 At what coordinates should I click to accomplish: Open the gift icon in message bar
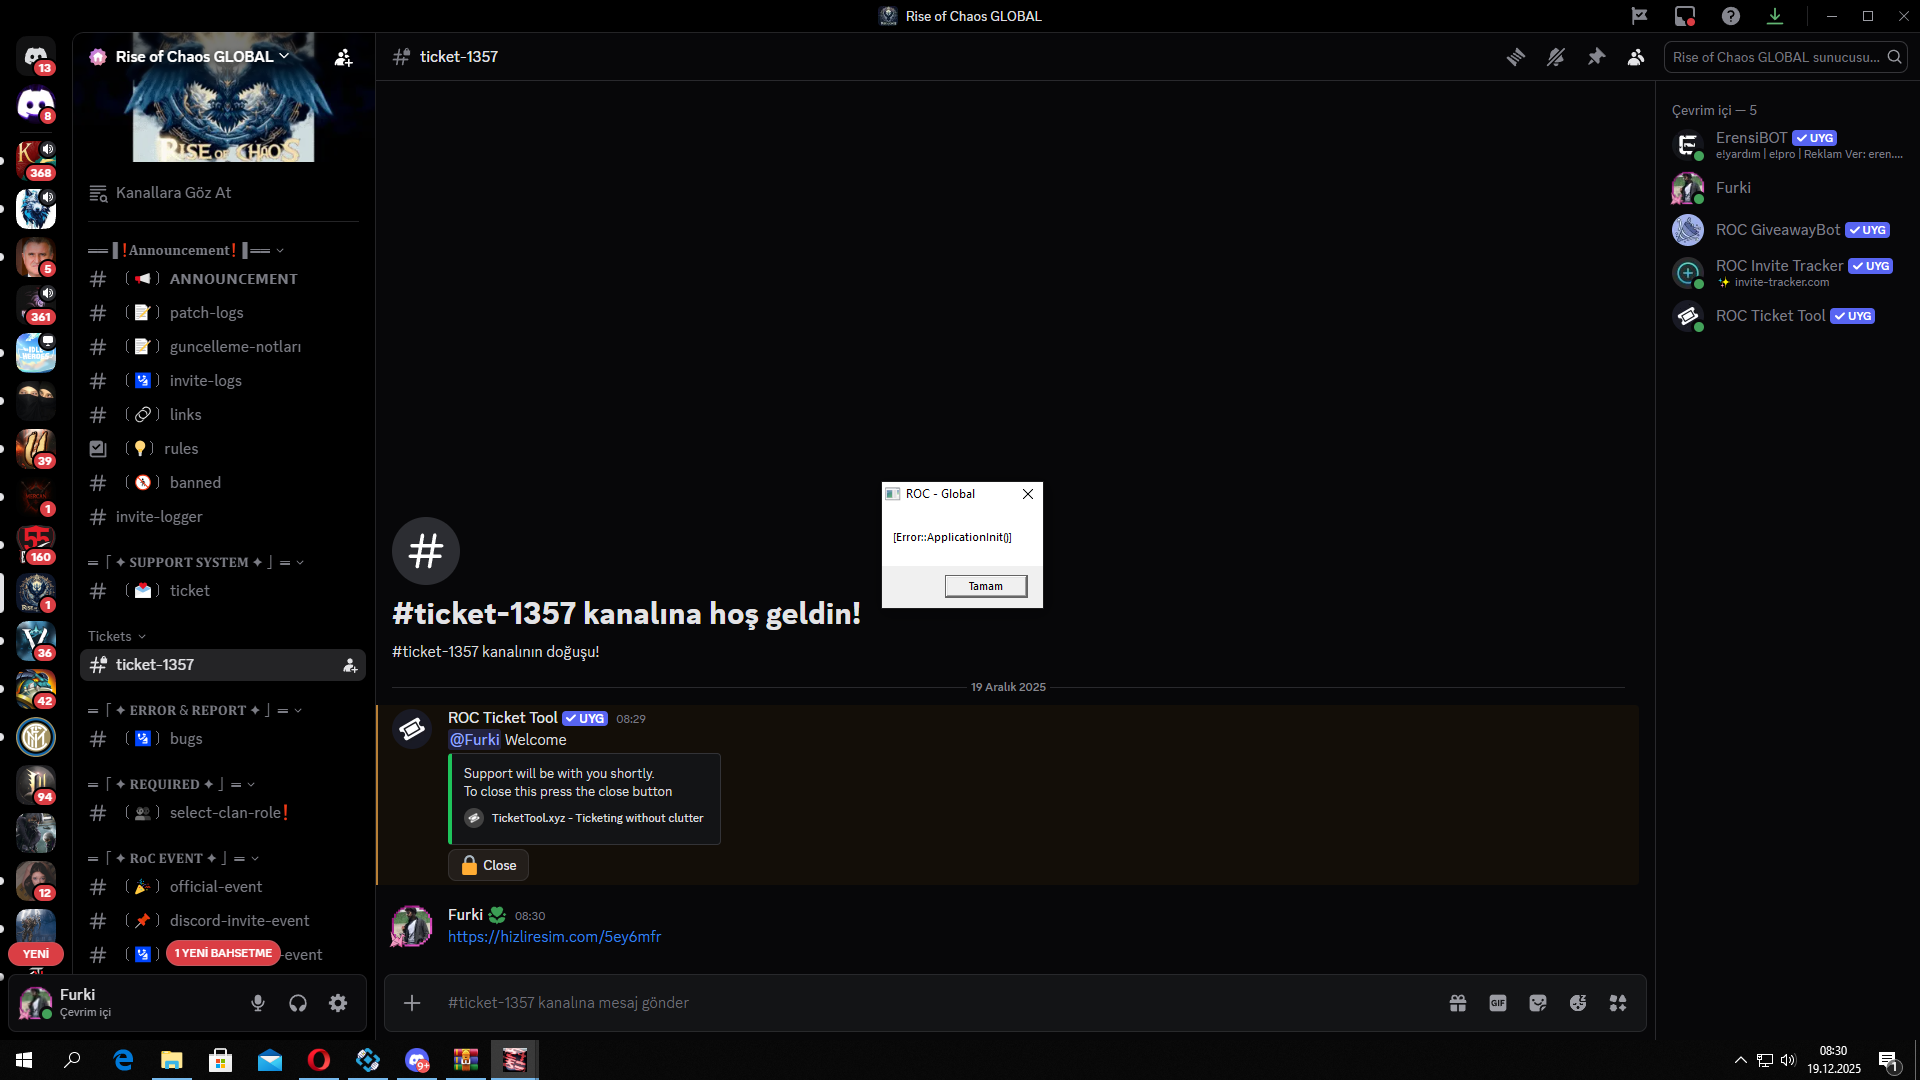pos(1458,1003)
